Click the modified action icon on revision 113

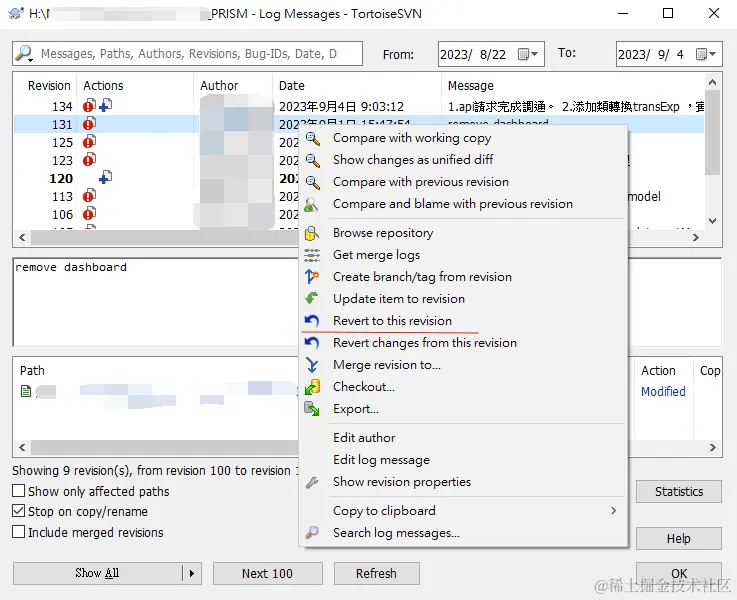click(x=89, y=196)
